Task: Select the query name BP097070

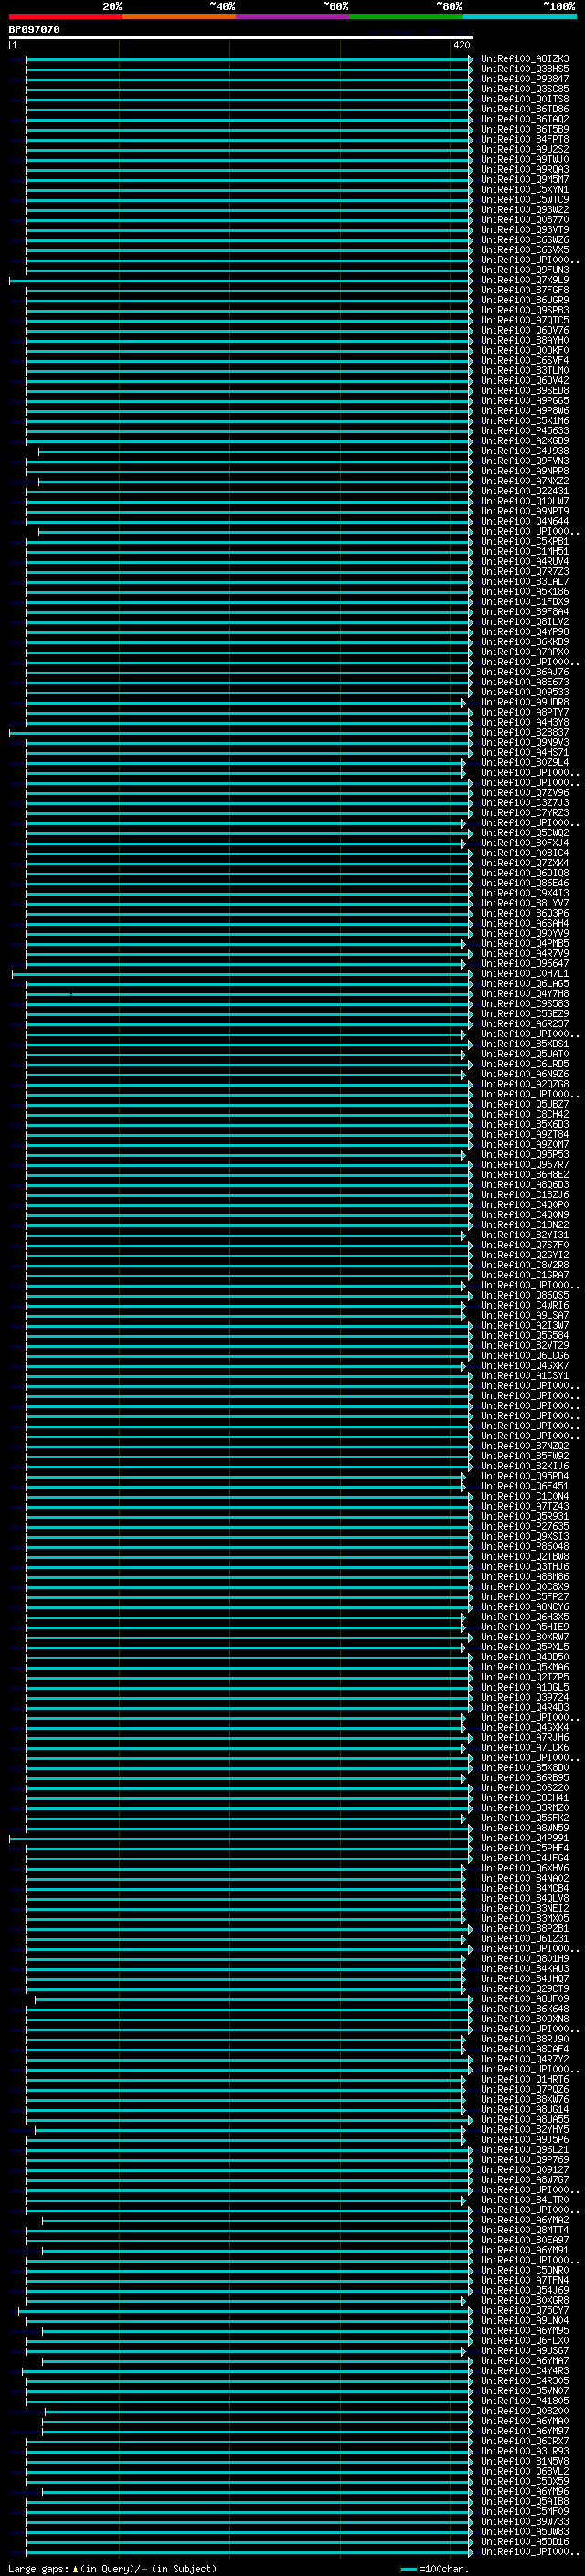Action: [34, 30]
